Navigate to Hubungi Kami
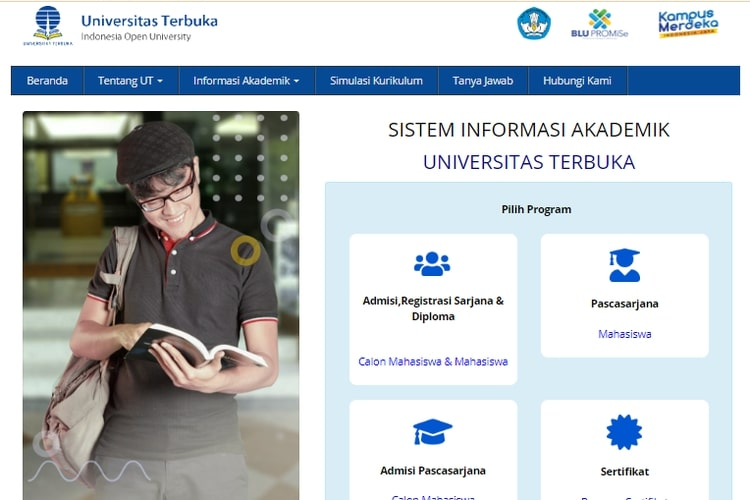The height and width of the screenshot is (500, 750). (x=577, y=81)
